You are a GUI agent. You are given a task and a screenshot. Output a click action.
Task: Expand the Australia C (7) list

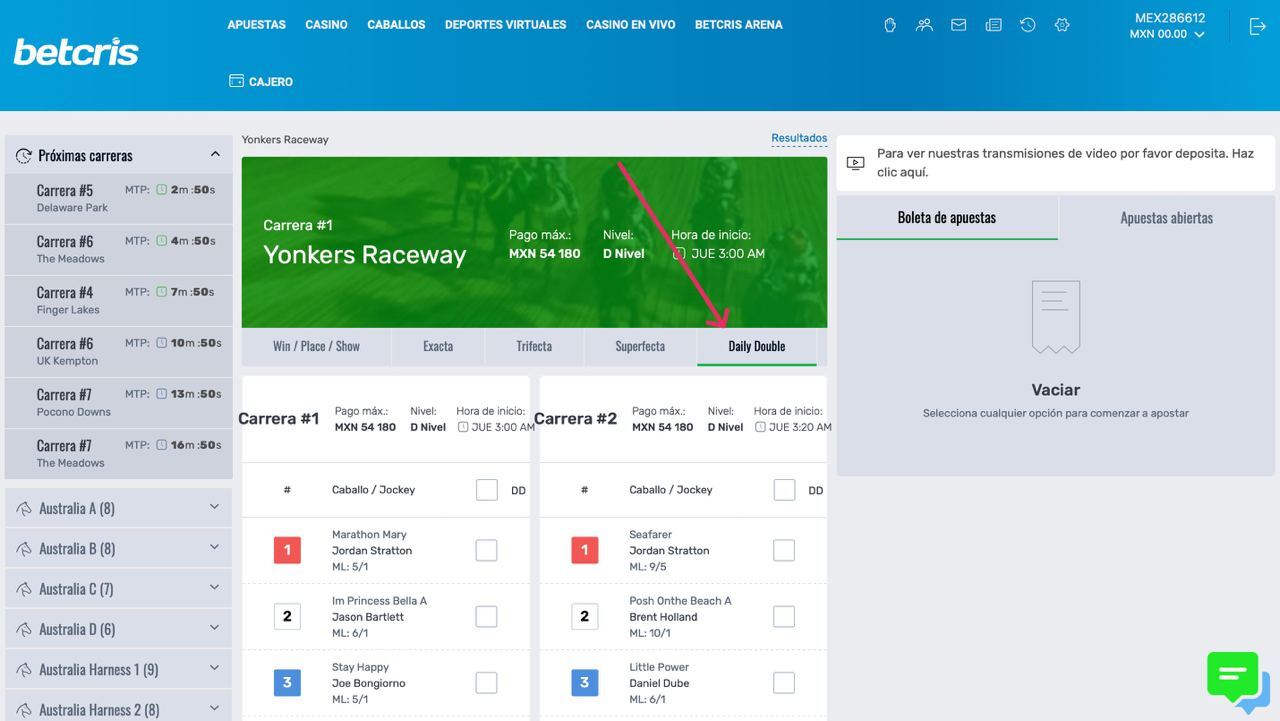(214, 588)
